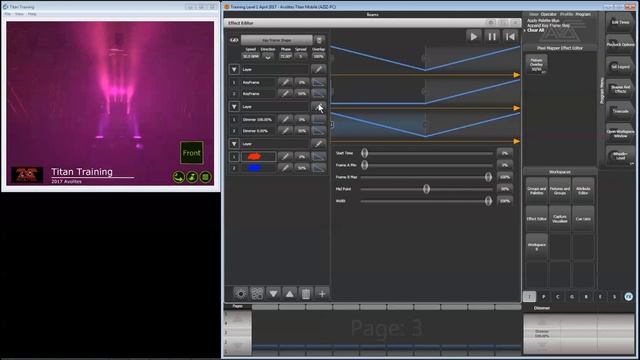Open curve selector for Dimmer 0% keyframe
Screen dimensions: 640x360
[318, 131]
